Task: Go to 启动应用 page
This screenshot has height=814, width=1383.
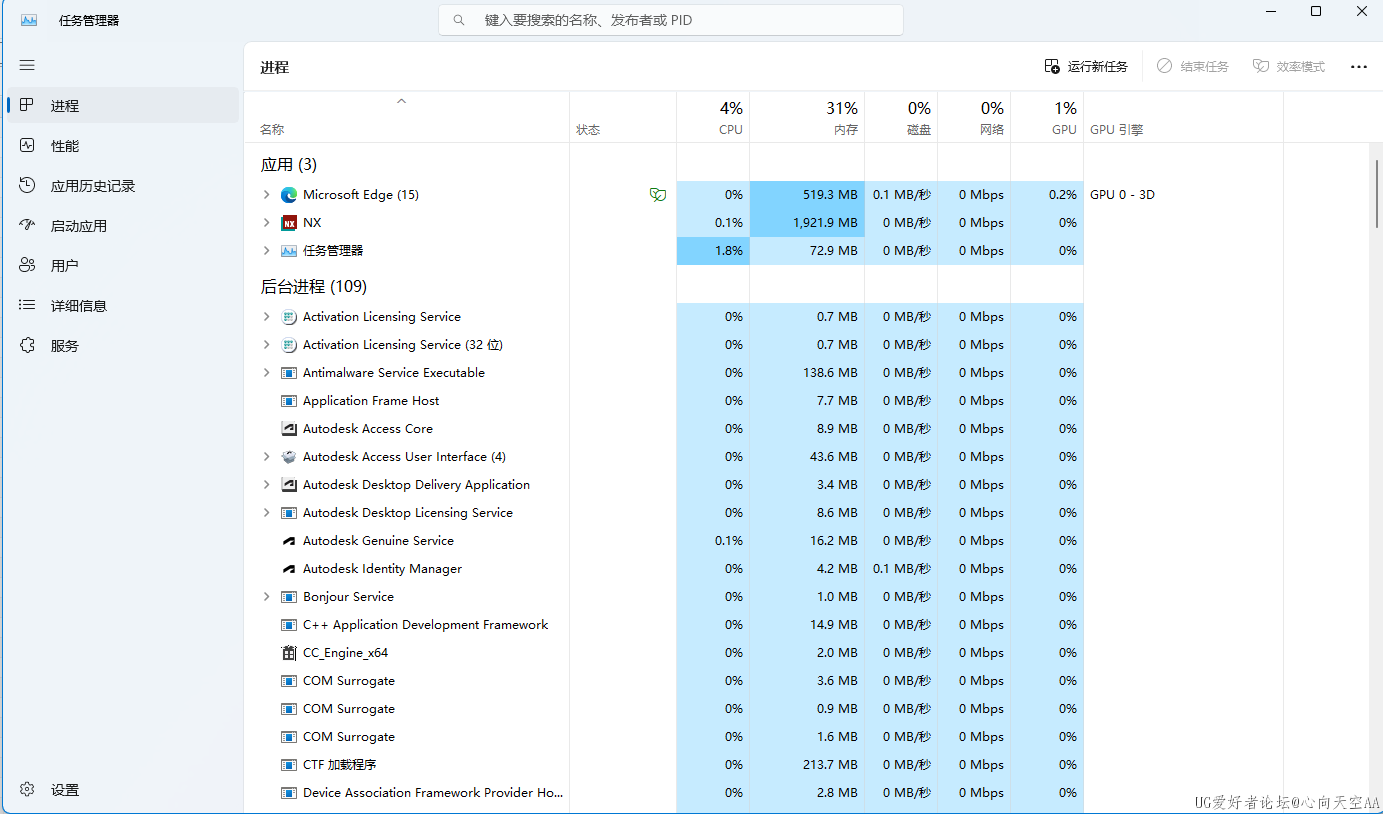Action: click(123, 225)
